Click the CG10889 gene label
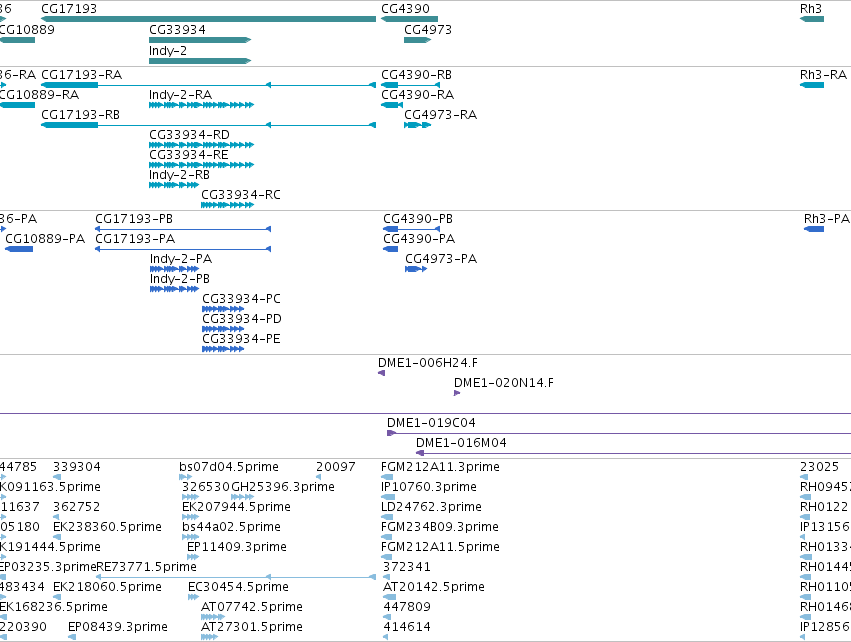 click(27, 29)
